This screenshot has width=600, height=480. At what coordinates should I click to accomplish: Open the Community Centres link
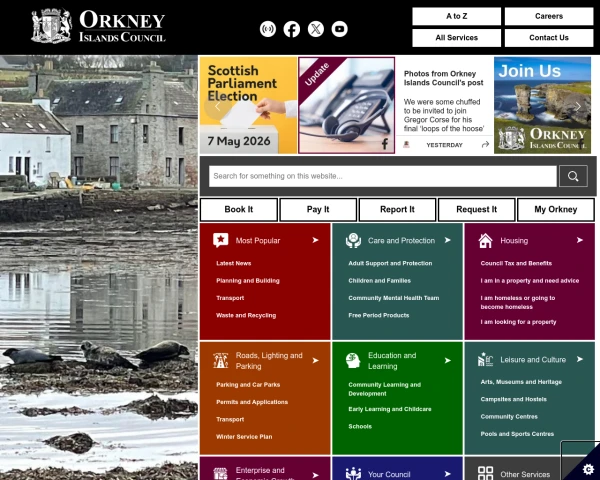point(509,416)
